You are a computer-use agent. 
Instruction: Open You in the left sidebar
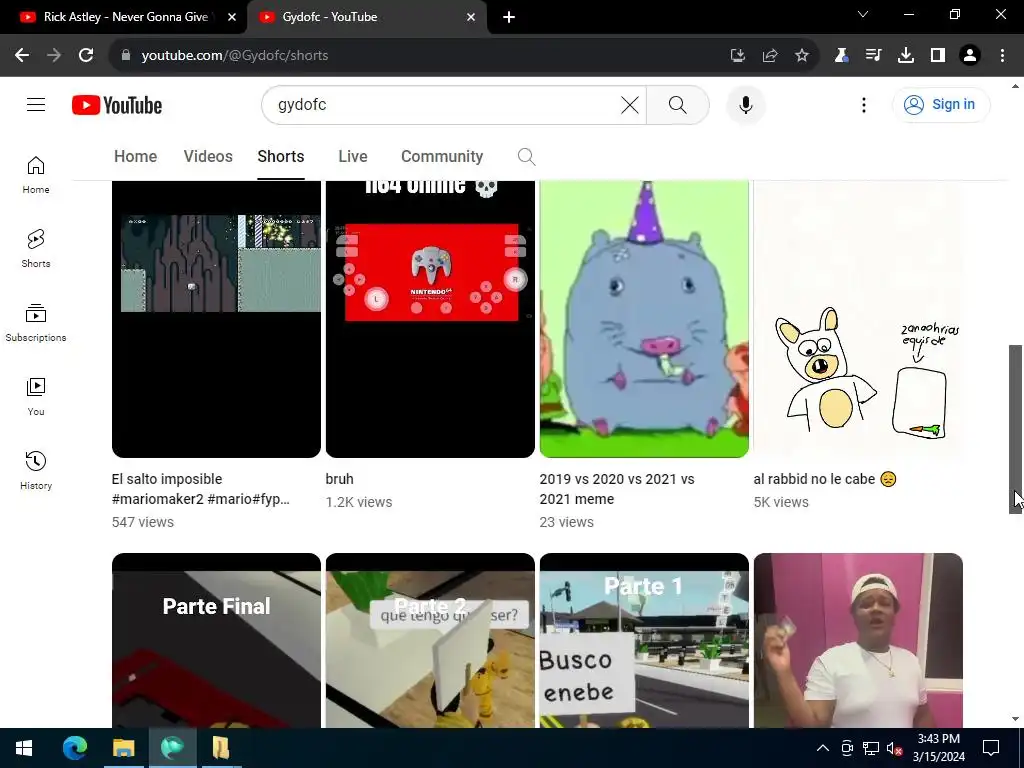(36, 396)
